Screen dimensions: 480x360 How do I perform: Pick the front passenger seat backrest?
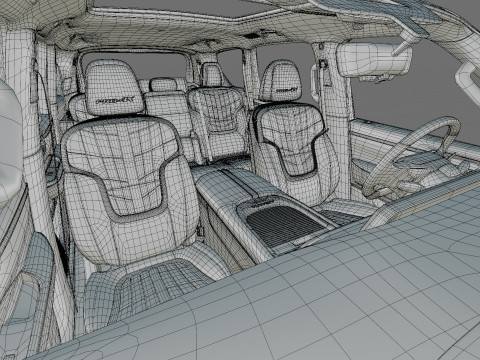[x=130, y=190]
